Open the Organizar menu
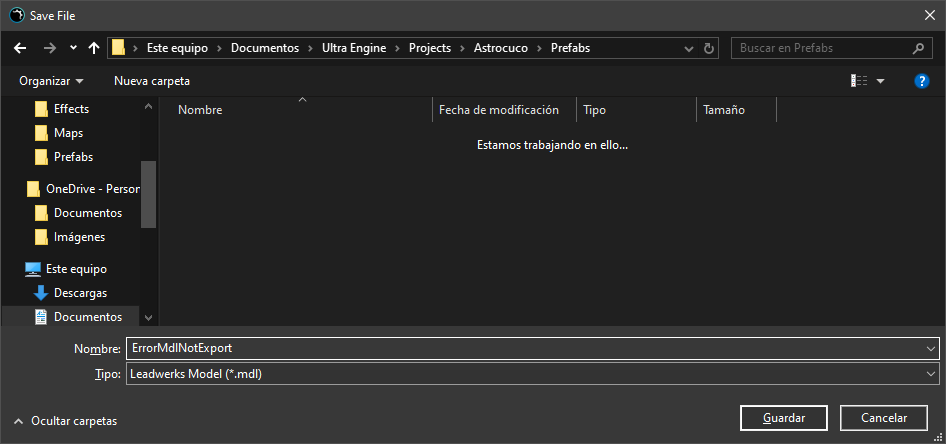 coord(51,81)
